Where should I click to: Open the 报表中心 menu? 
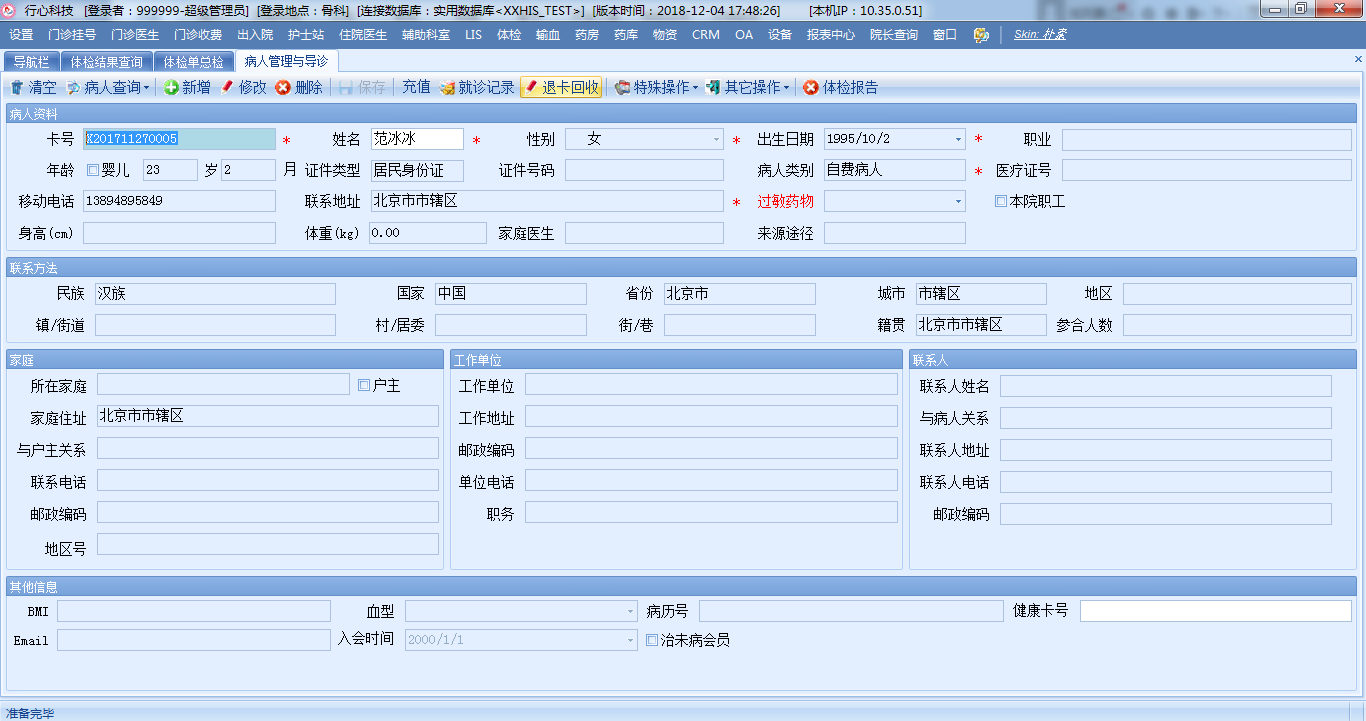[831, 34]
